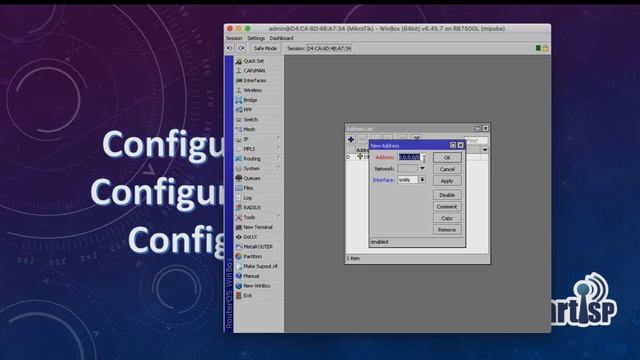
Task: Open the Switch section
Action: click(259, 120)
